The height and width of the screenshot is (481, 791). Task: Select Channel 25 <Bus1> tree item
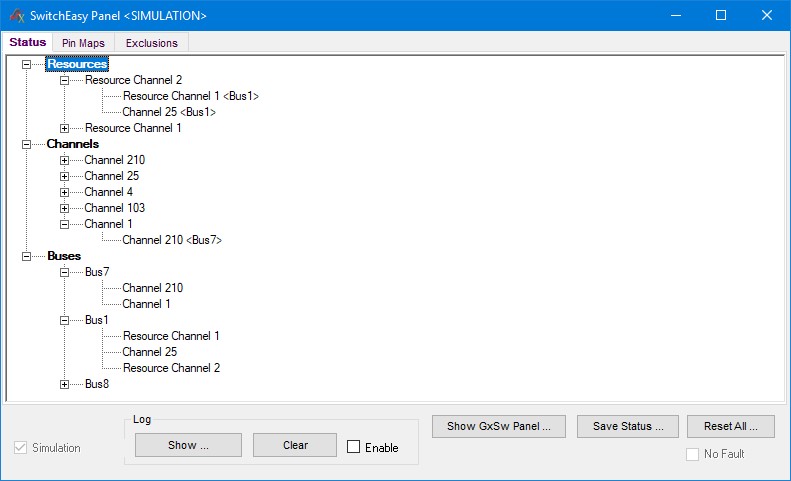168,112
